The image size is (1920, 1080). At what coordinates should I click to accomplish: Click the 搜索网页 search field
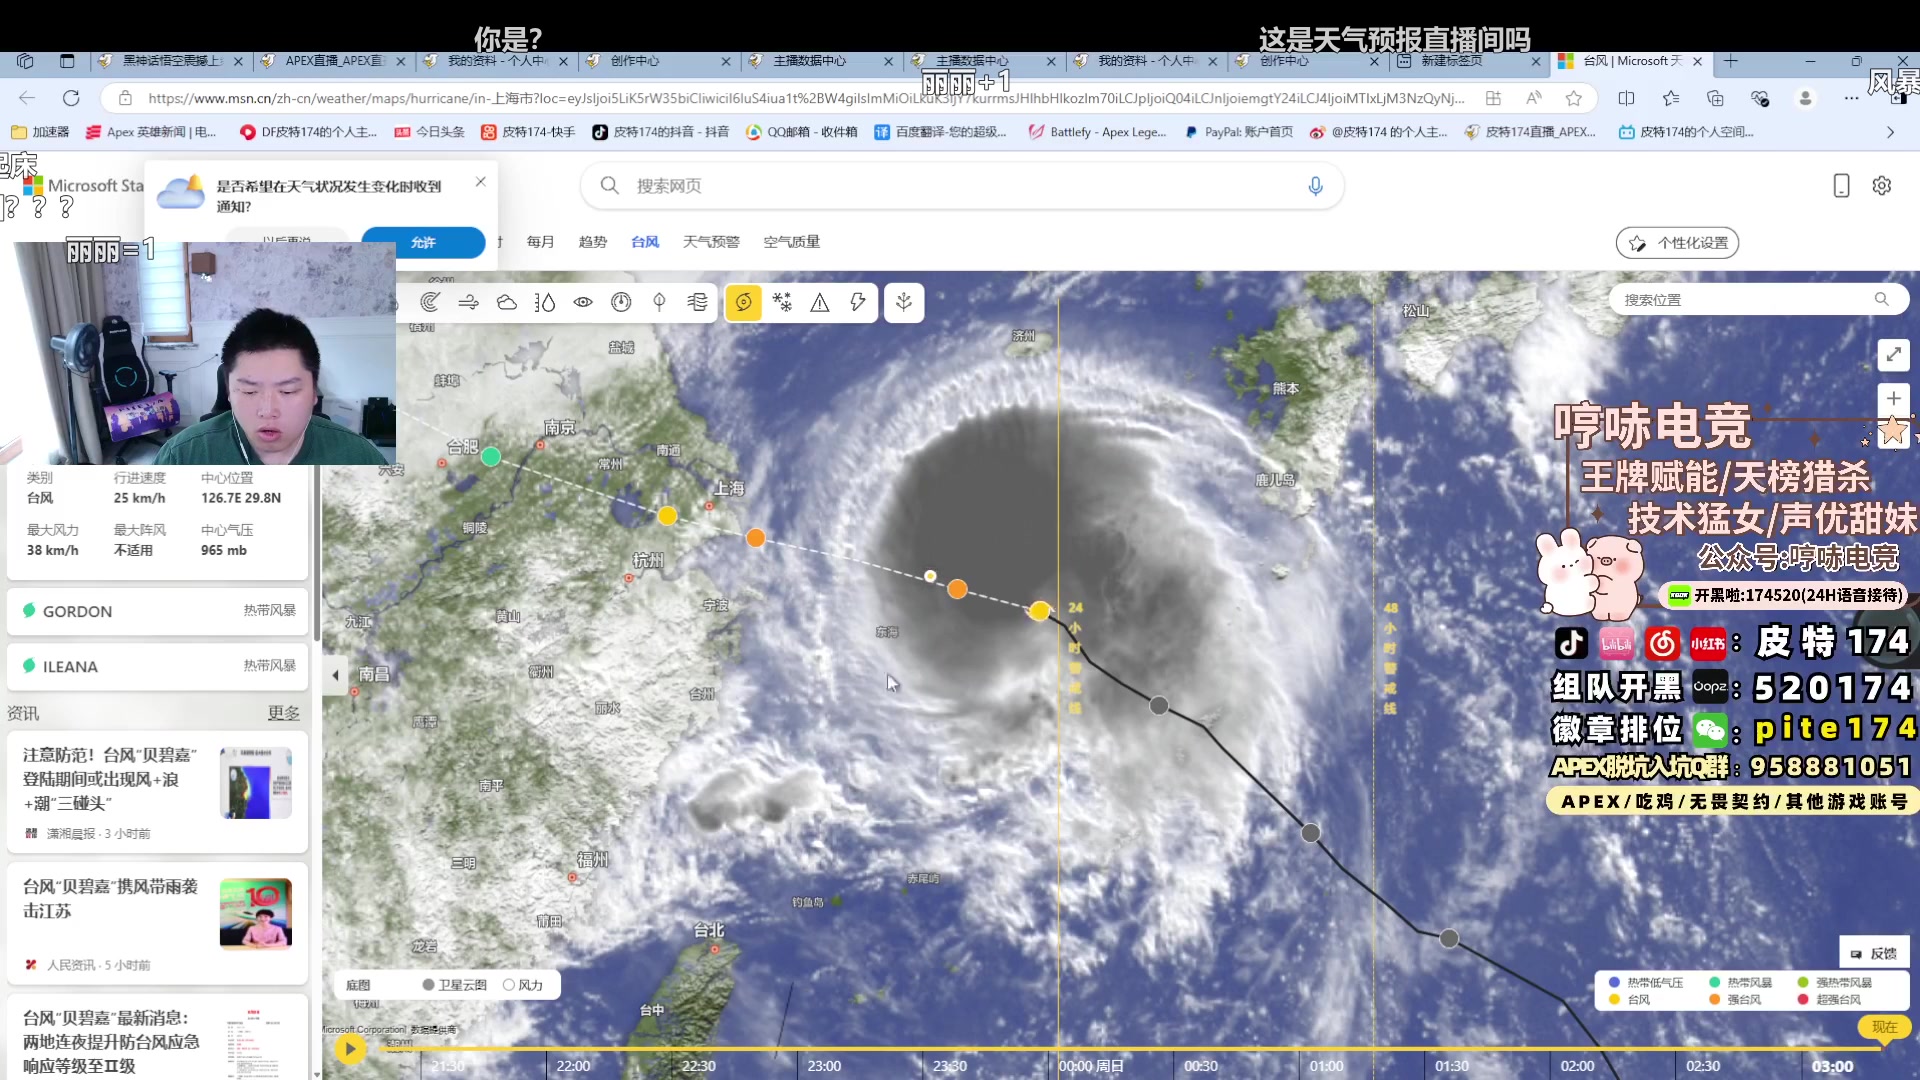pyautogui.click(x=961, y=186)
